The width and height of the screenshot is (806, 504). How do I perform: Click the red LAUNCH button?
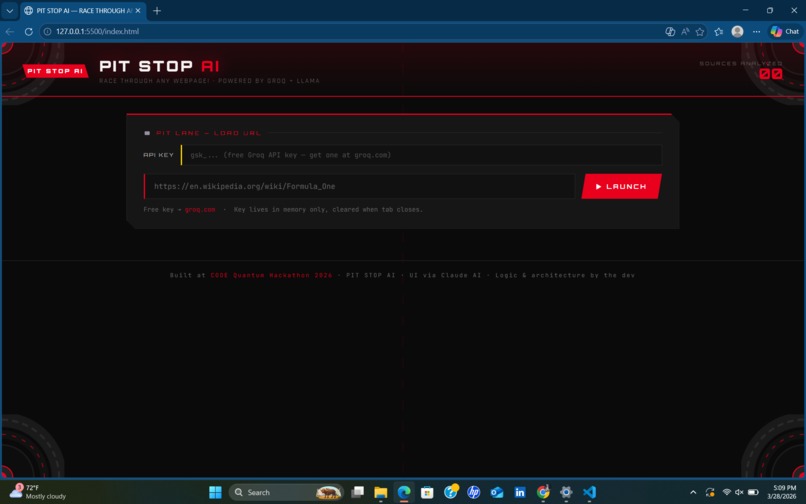click(621, 186)
